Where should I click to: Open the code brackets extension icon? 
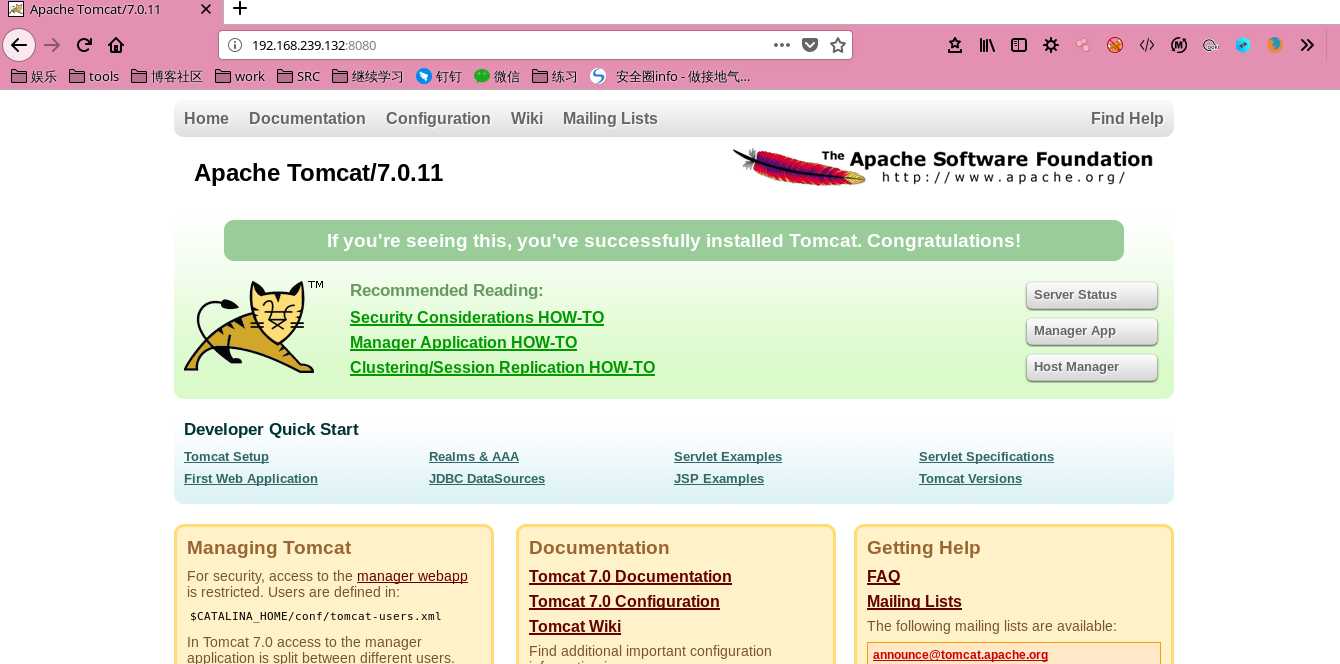click(1147, 45)
